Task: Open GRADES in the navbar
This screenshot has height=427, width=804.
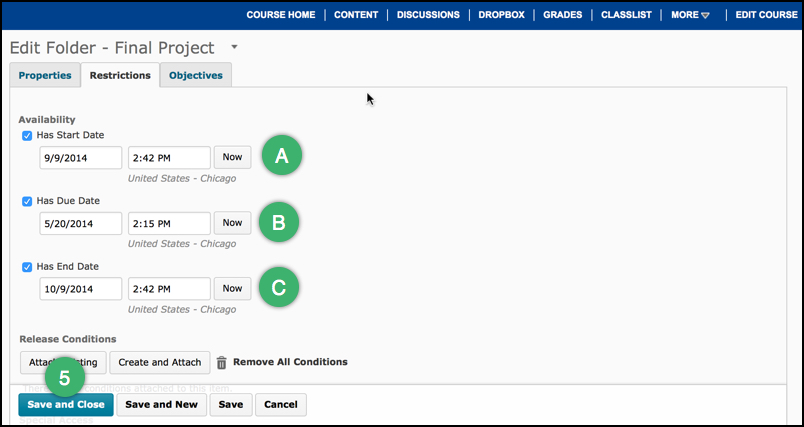Action: [562, 15]
